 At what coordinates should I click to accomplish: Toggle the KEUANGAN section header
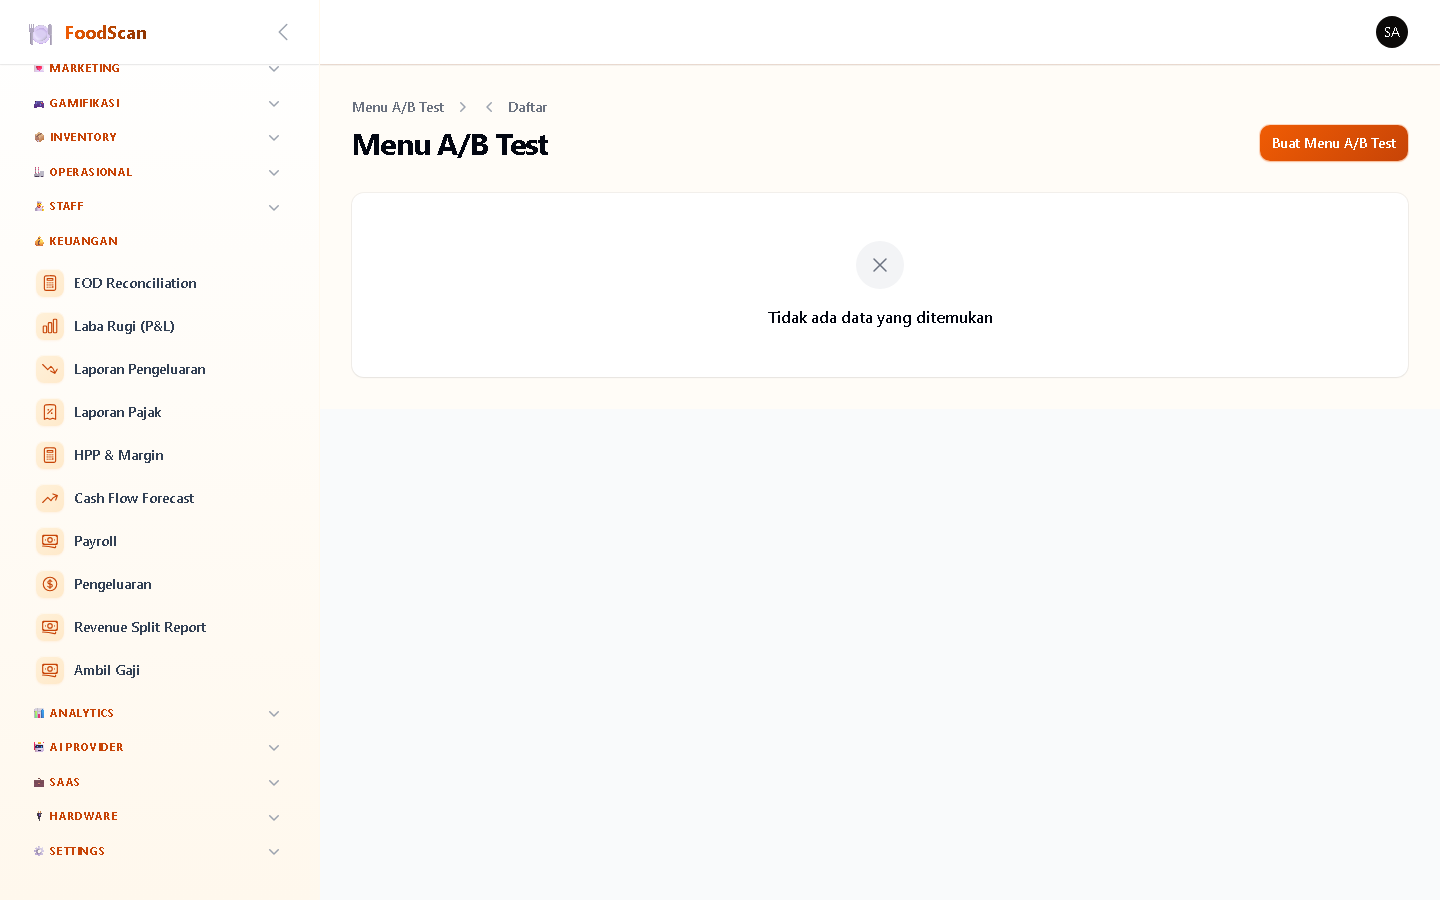pos(83,241)
